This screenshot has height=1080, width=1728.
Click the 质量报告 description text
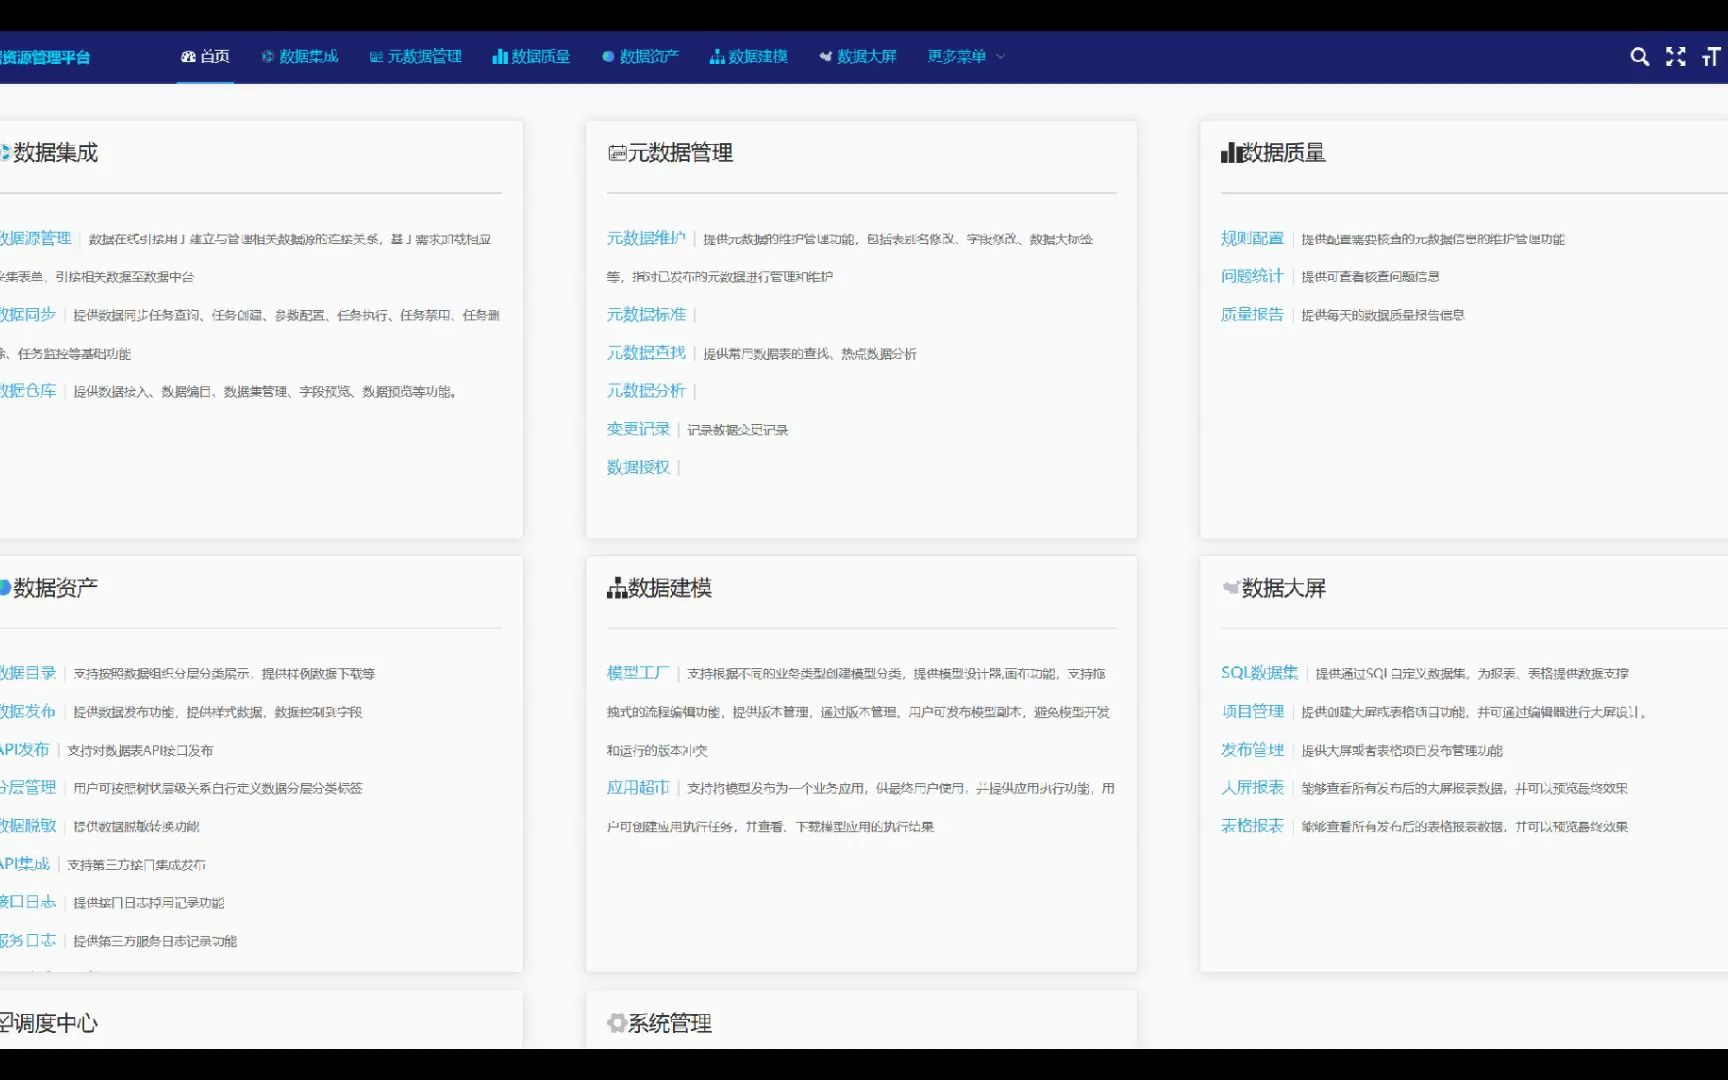point(1383,315)
